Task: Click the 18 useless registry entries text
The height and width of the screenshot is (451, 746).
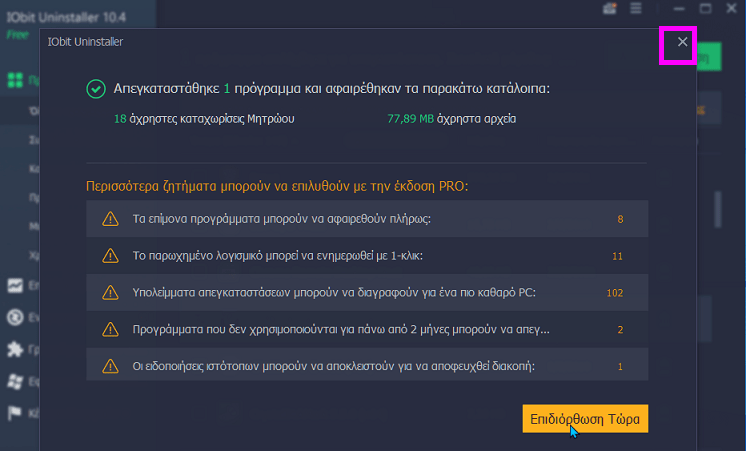Action: click(204, 118)
